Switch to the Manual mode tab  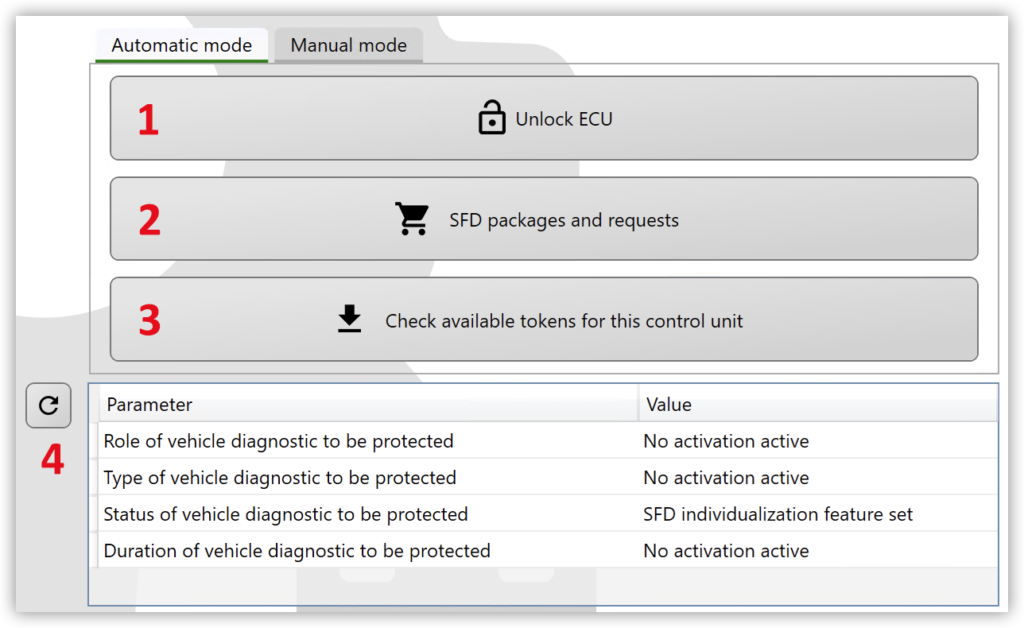[x=348, y=45]
